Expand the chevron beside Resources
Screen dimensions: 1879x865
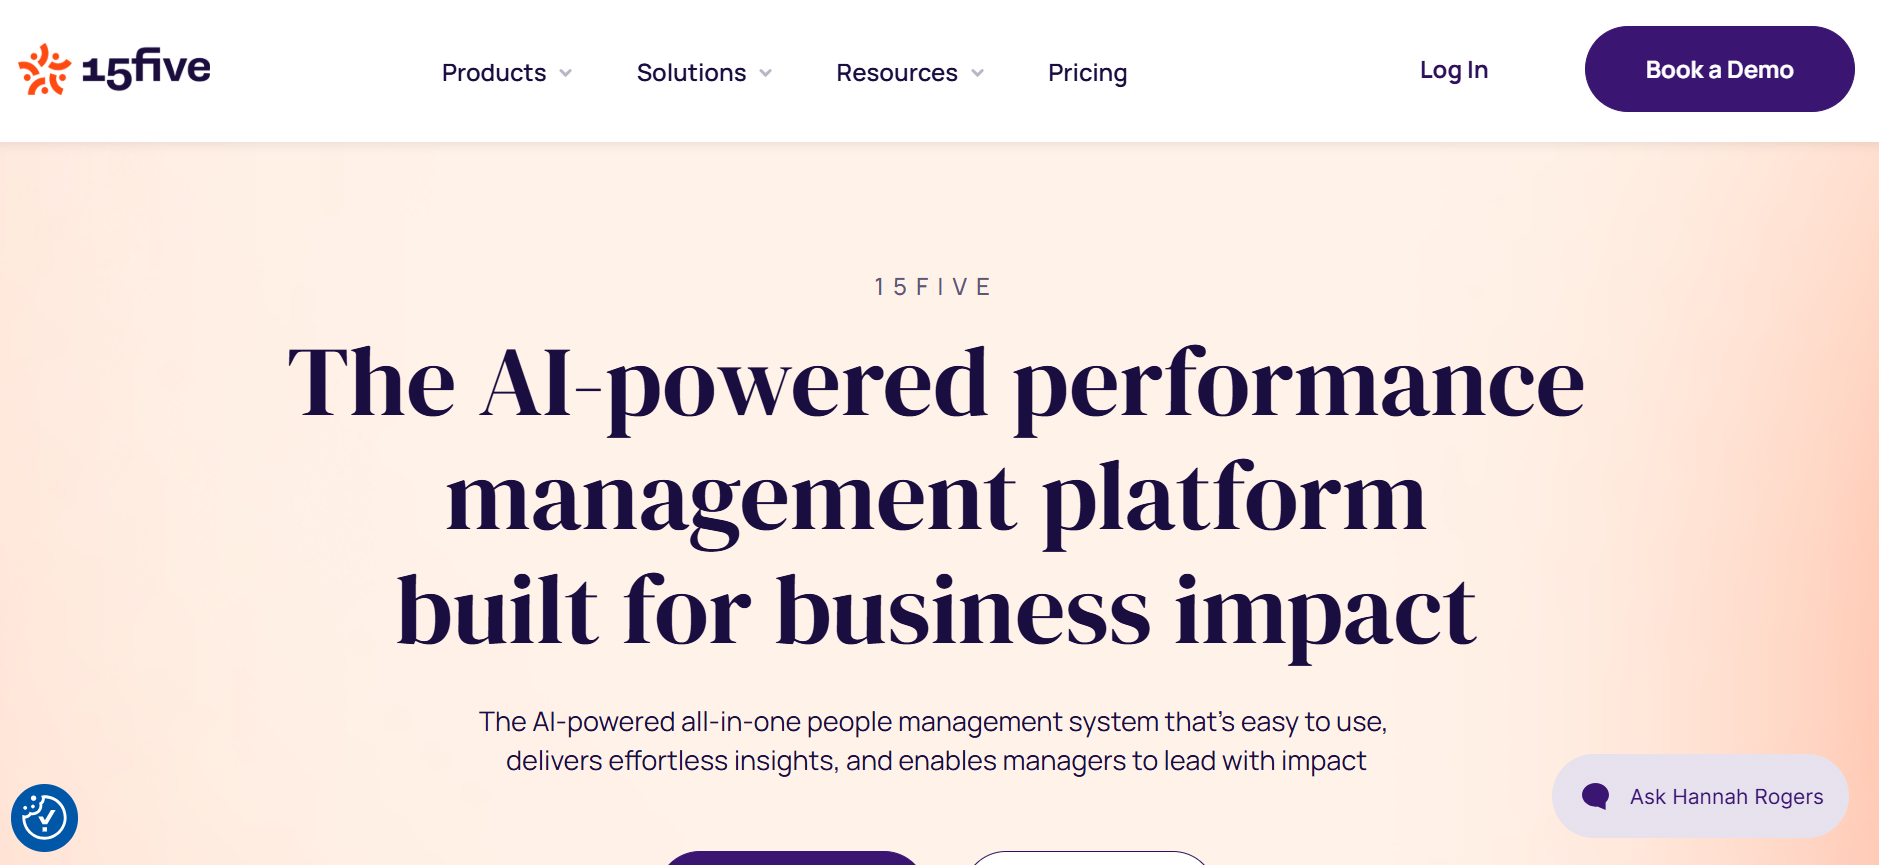coord(978,73)
